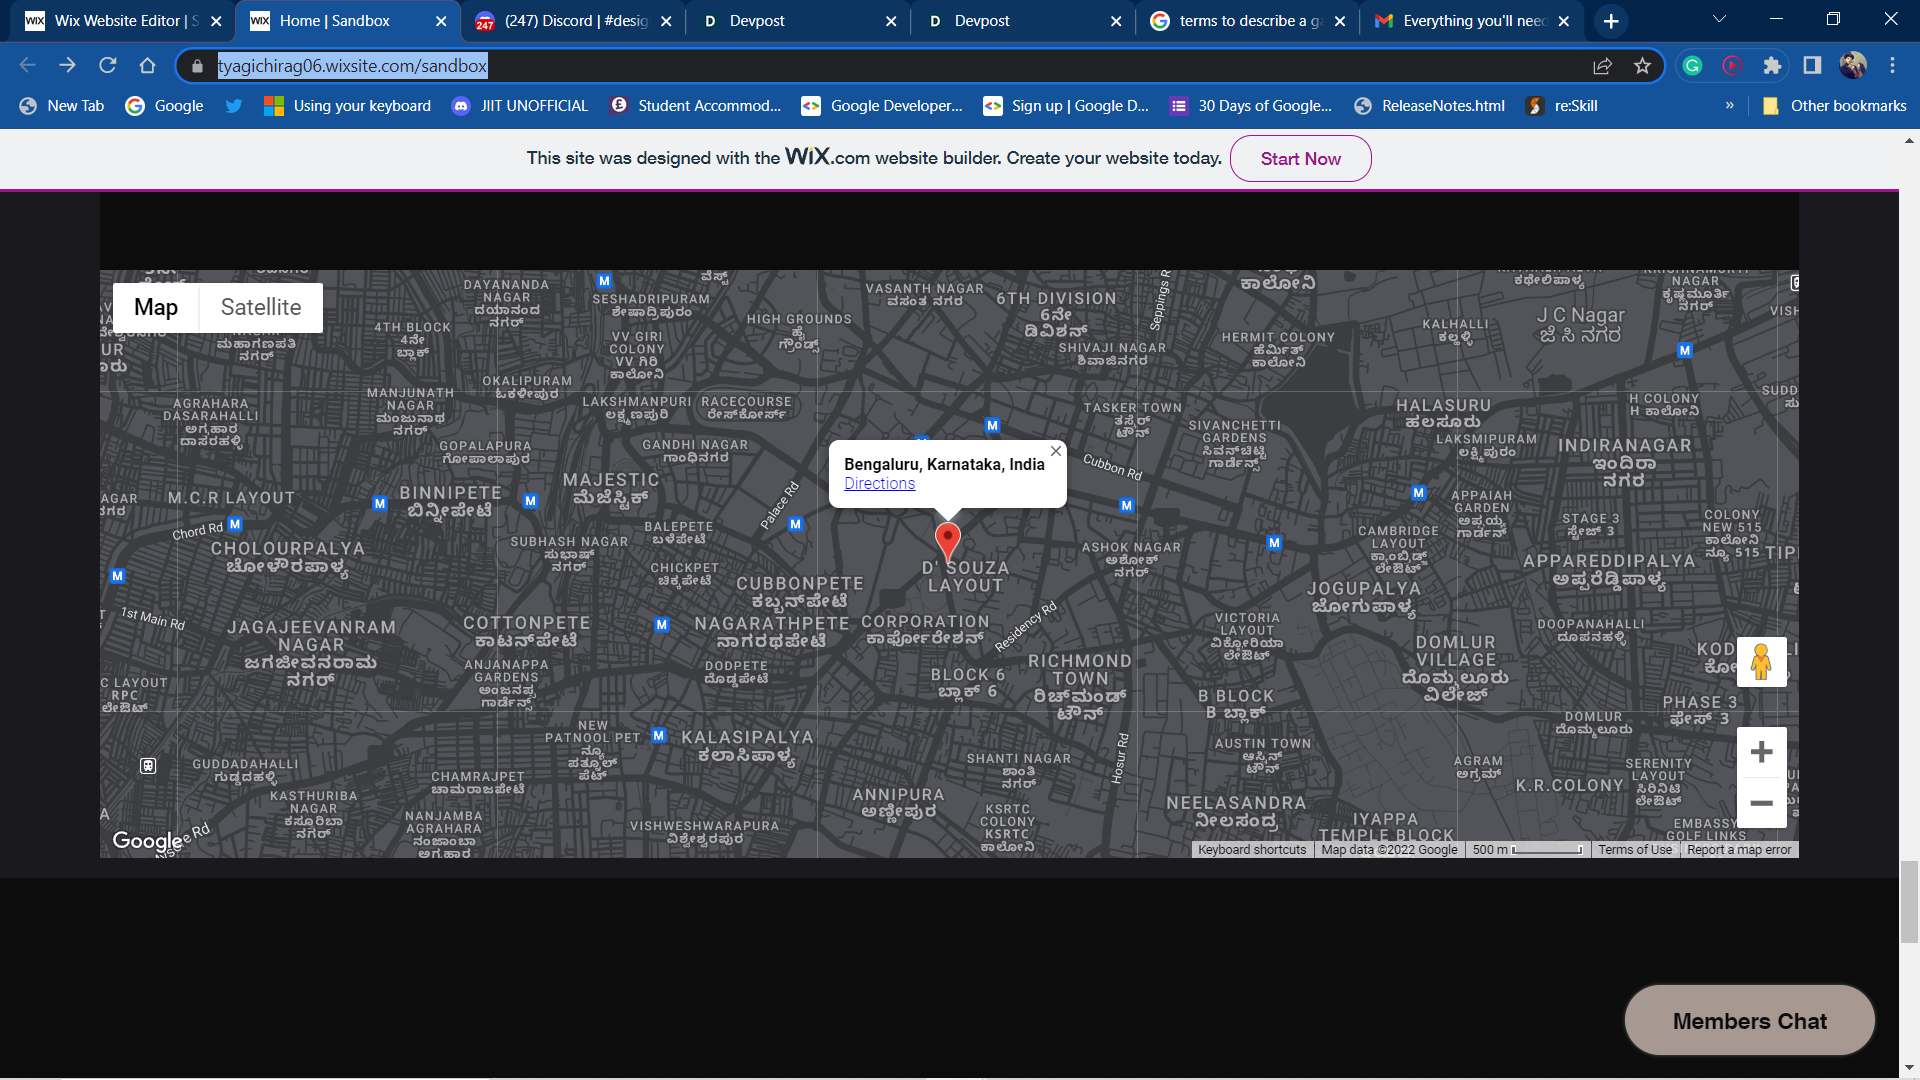The image size is (1920, 1080).
Task: Click the red location pin marker
Action: 947,539
